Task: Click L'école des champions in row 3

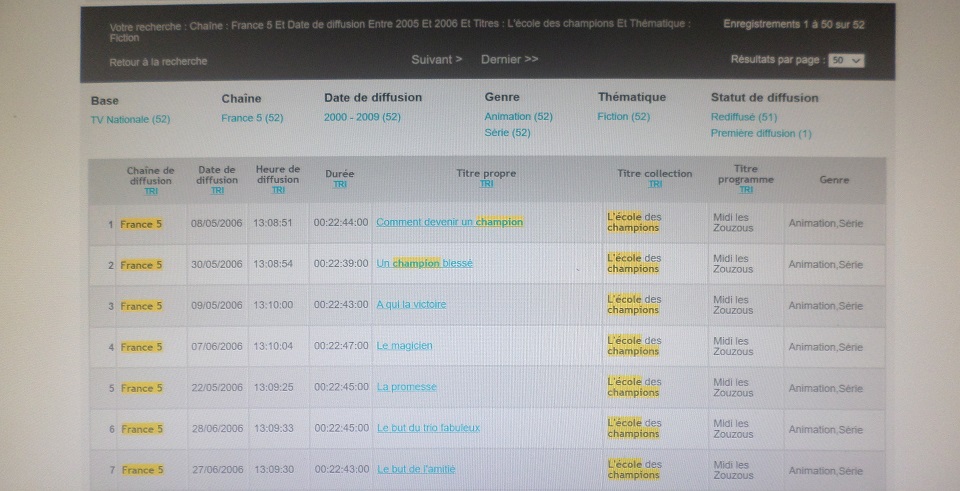Action: [634, 305]
